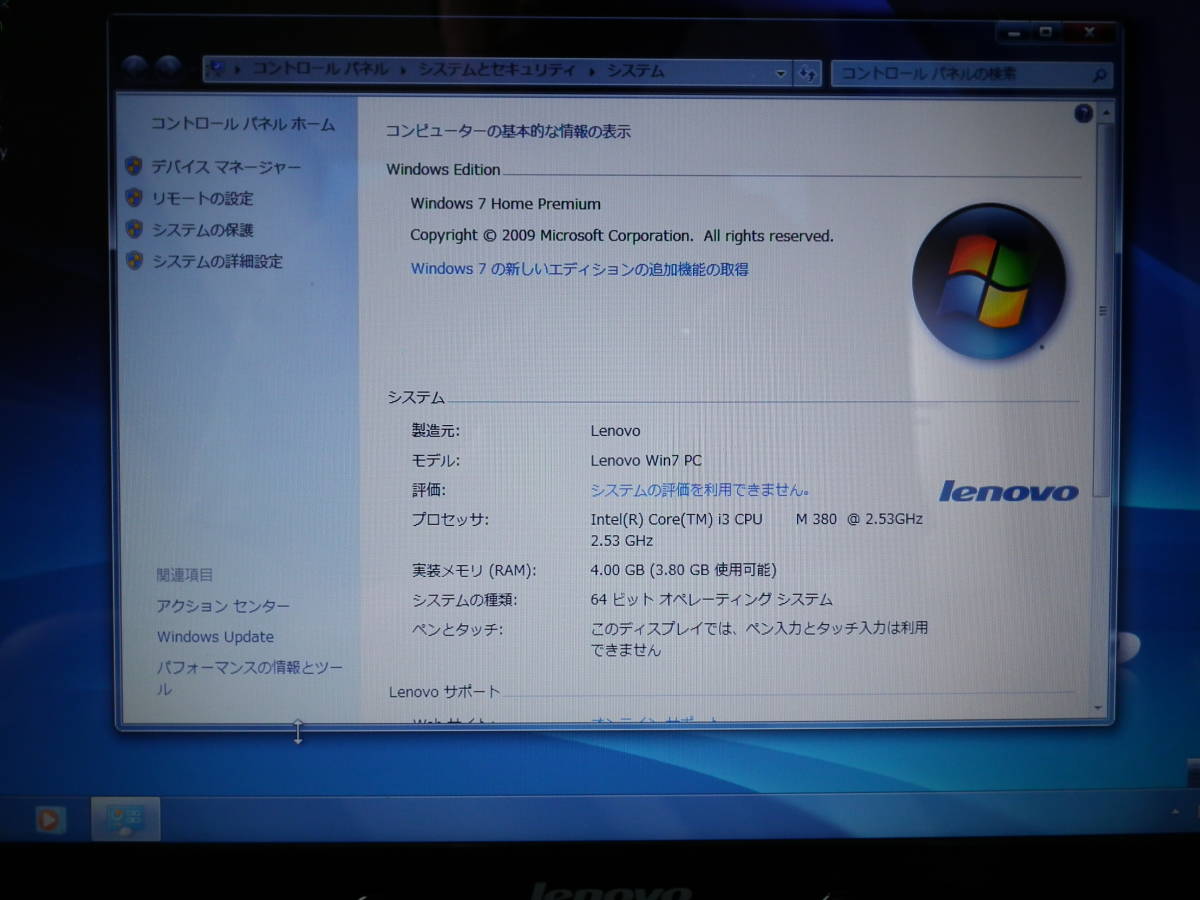Focus the Control Panel search field

[971, 74]
